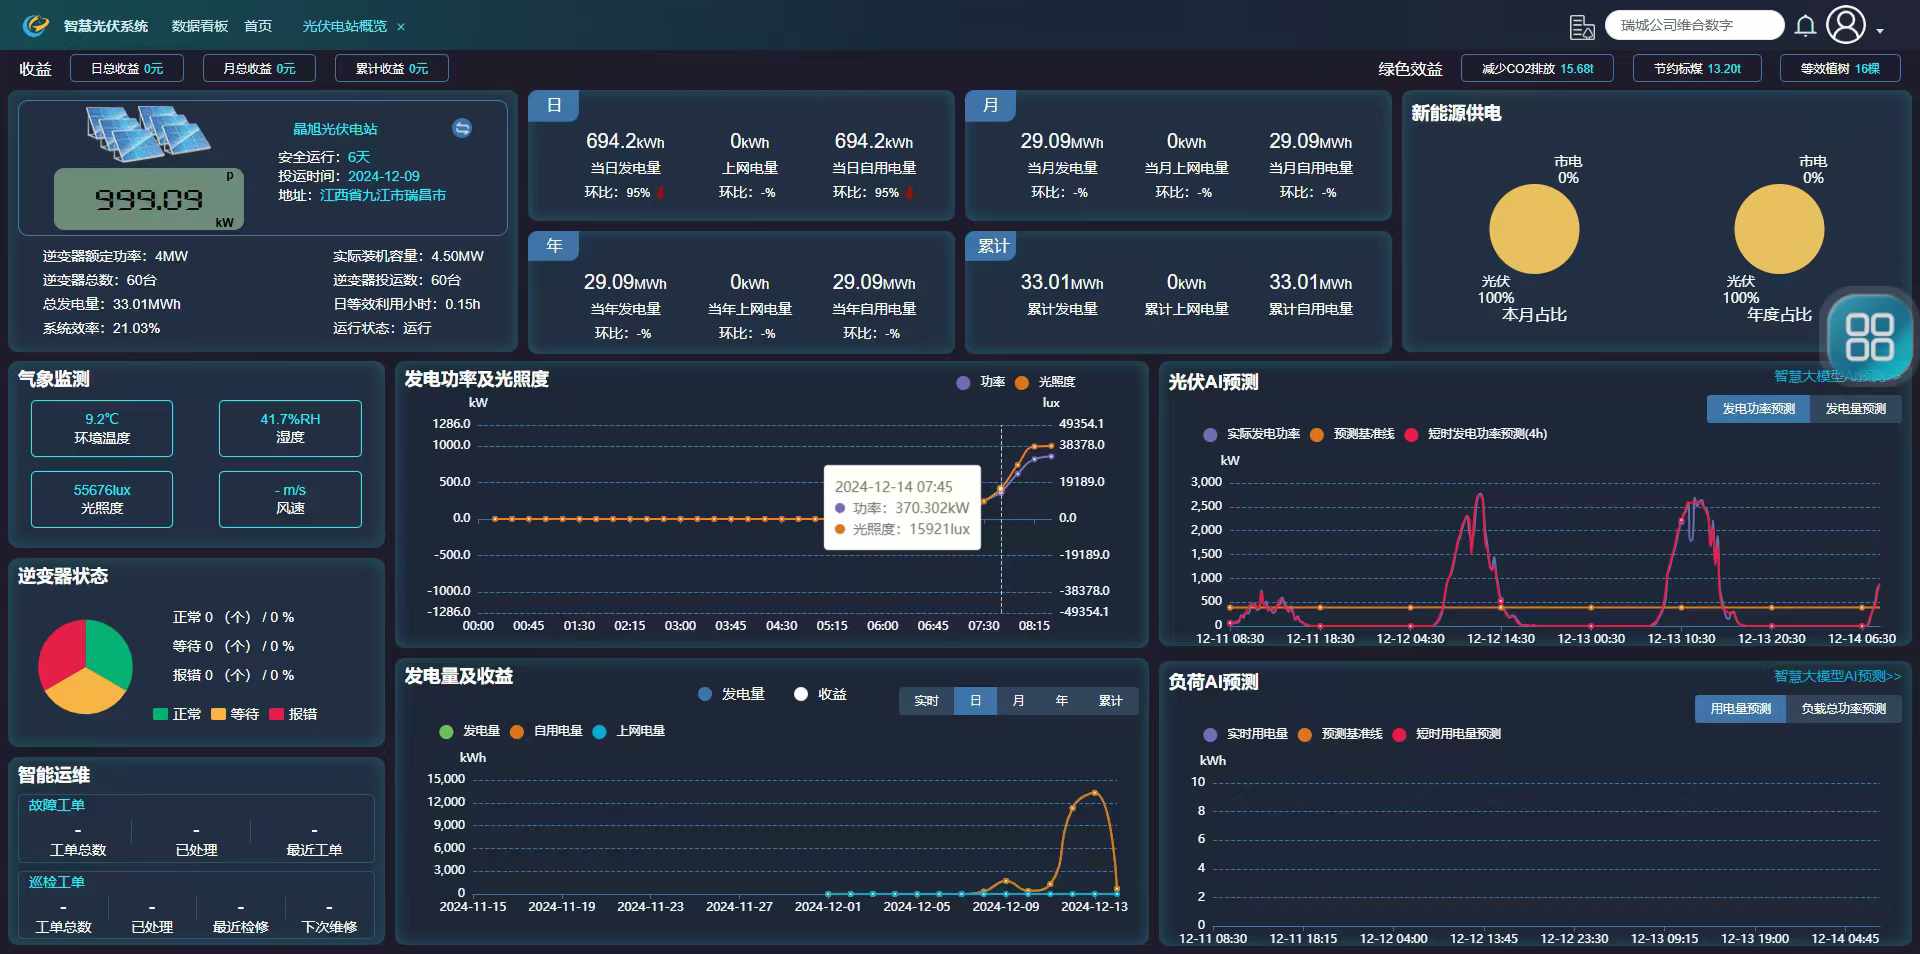The width and height of the screenshot is (1920, 954).
Task: Open the 首页 menu item
Action: click(258, 26)
